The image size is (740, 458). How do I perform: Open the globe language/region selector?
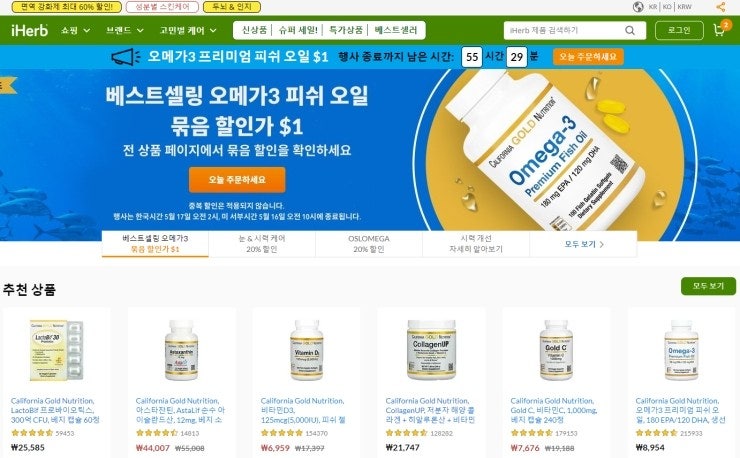click(638, 7)
